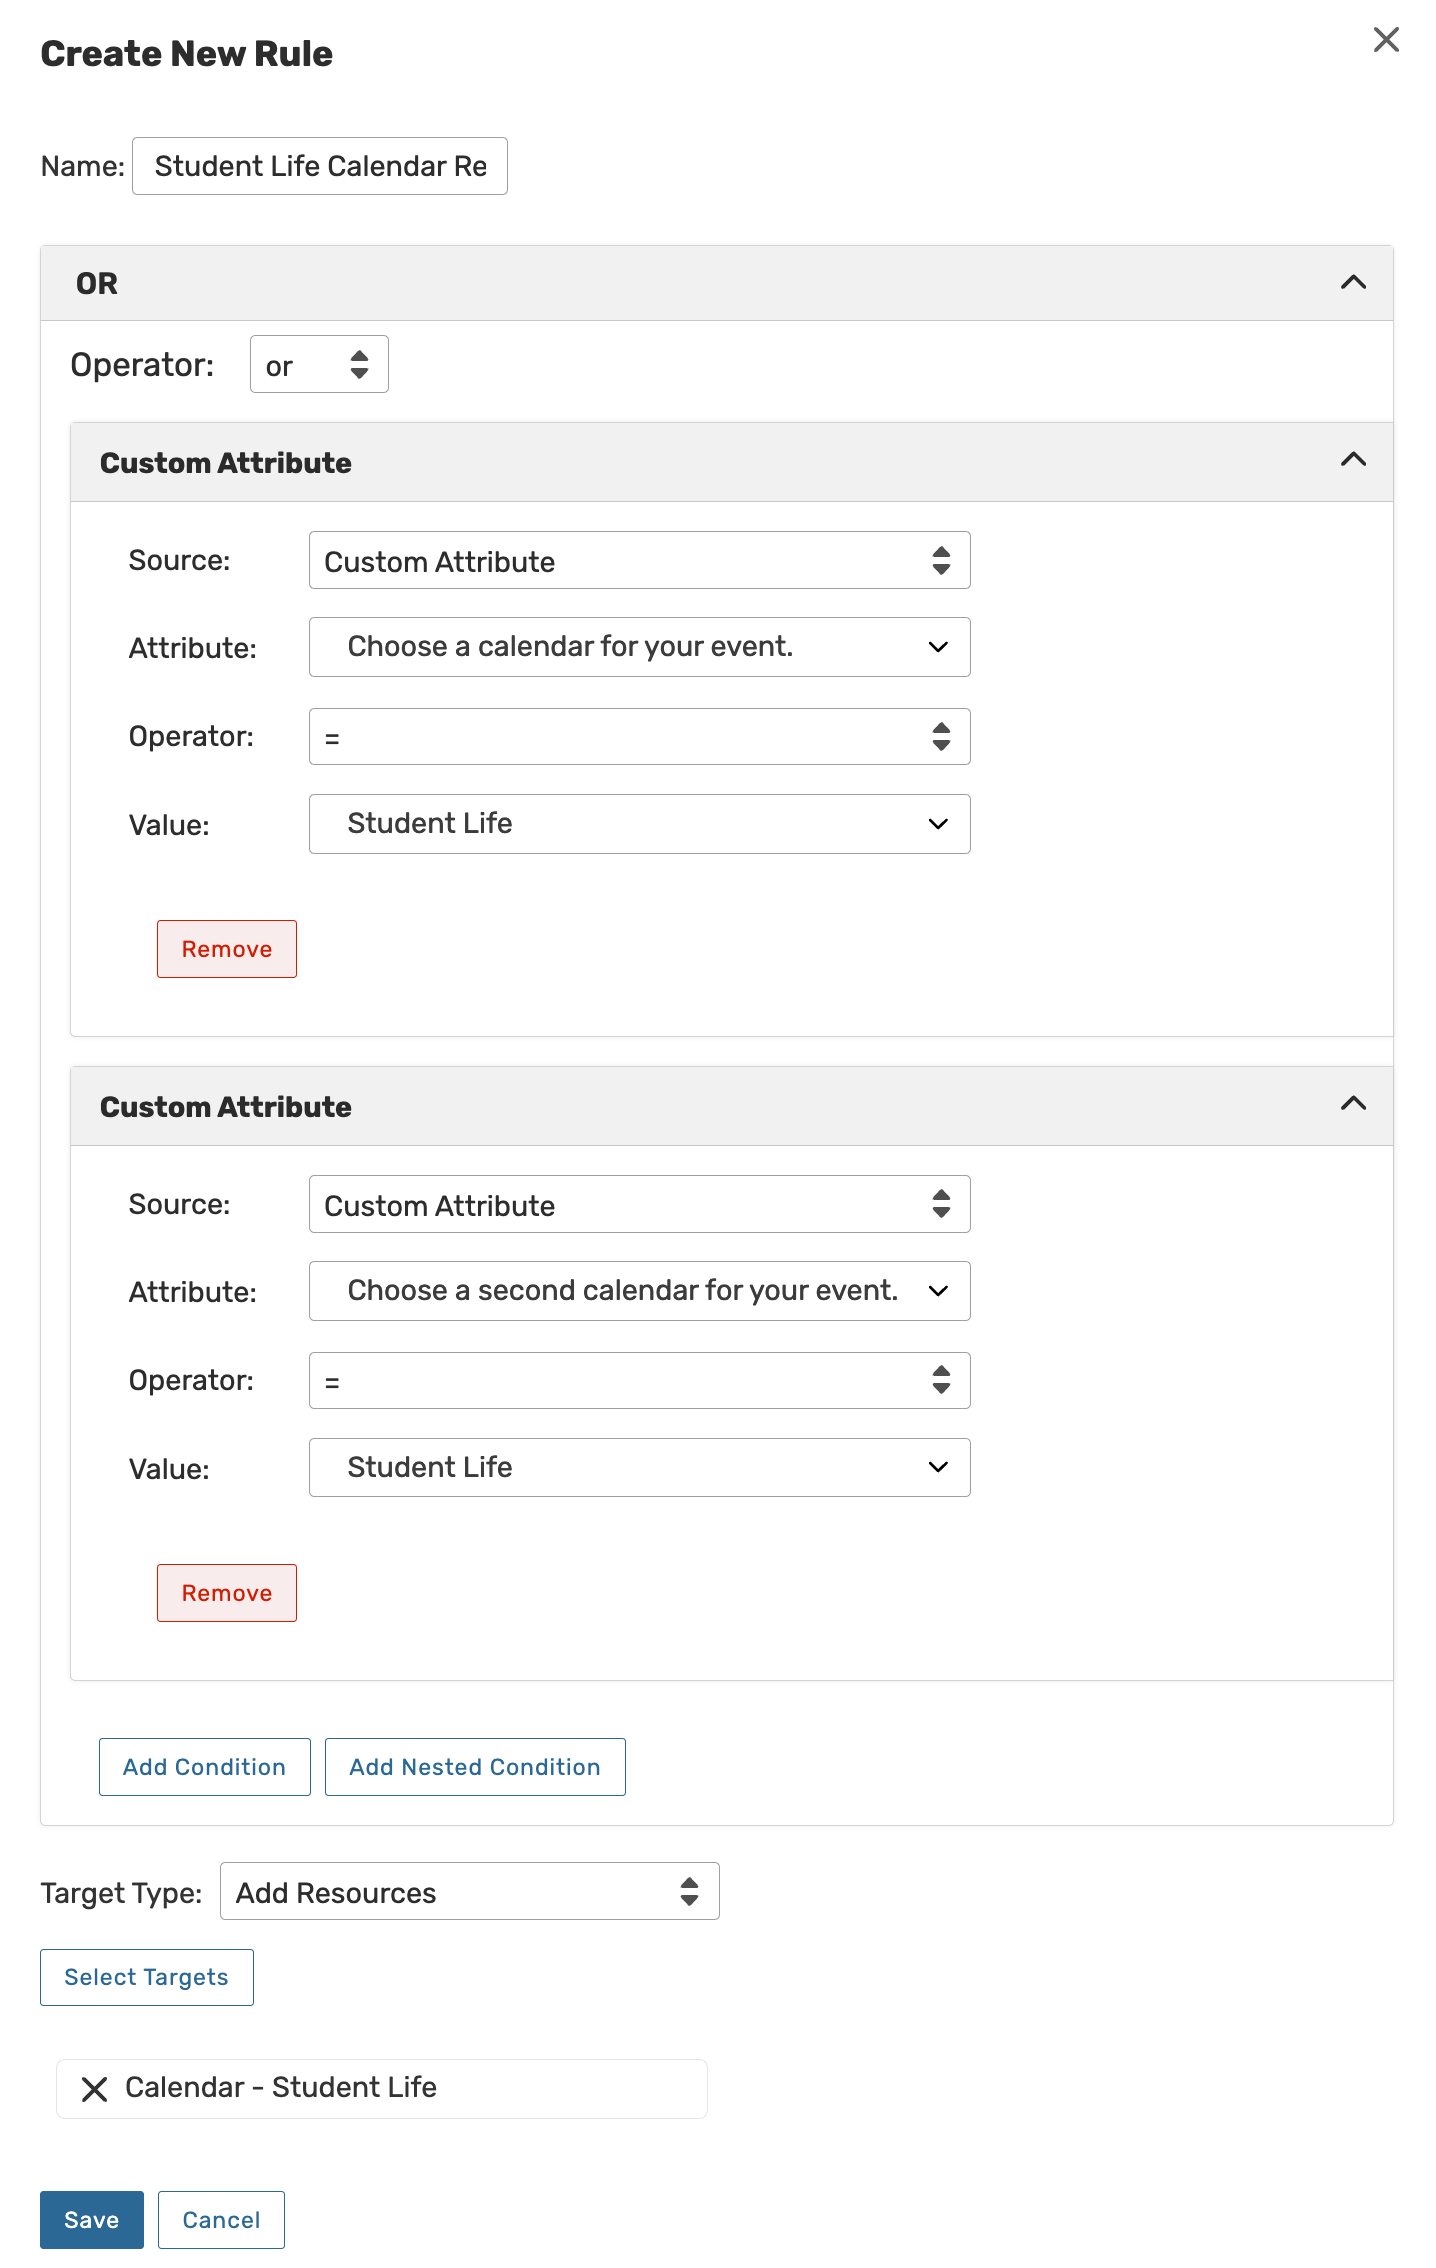Remove the first Custom Attribute condition
This screenshot has width=1436, height=2268.
coord(227,949)
